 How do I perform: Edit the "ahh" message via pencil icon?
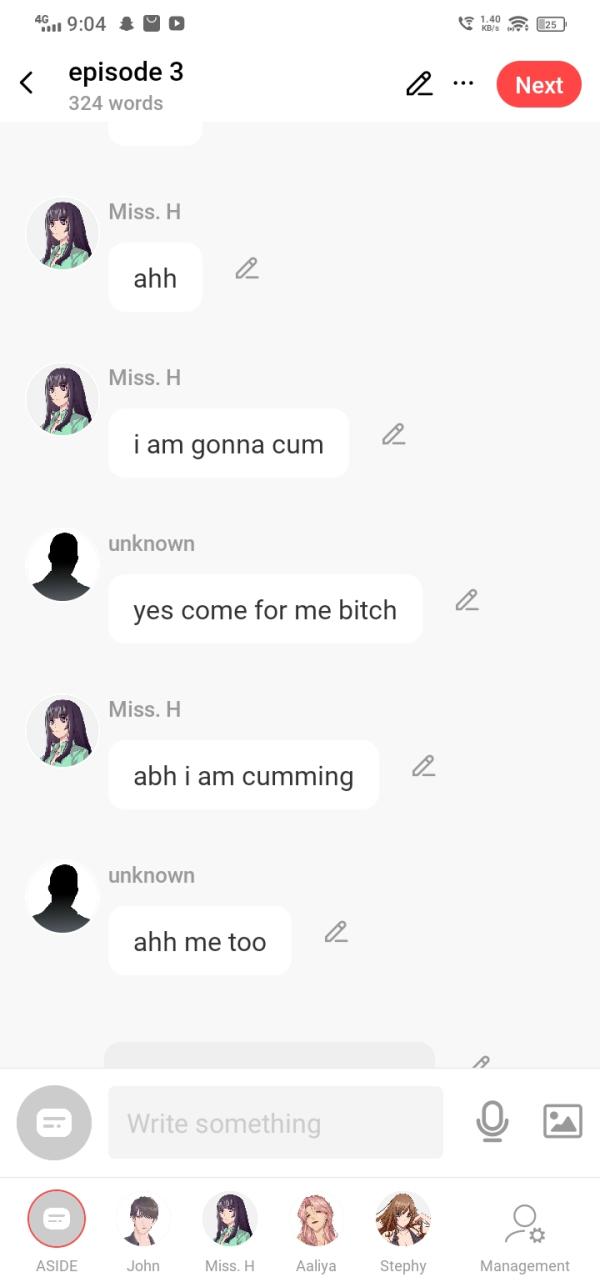click(x=247, y=268)
